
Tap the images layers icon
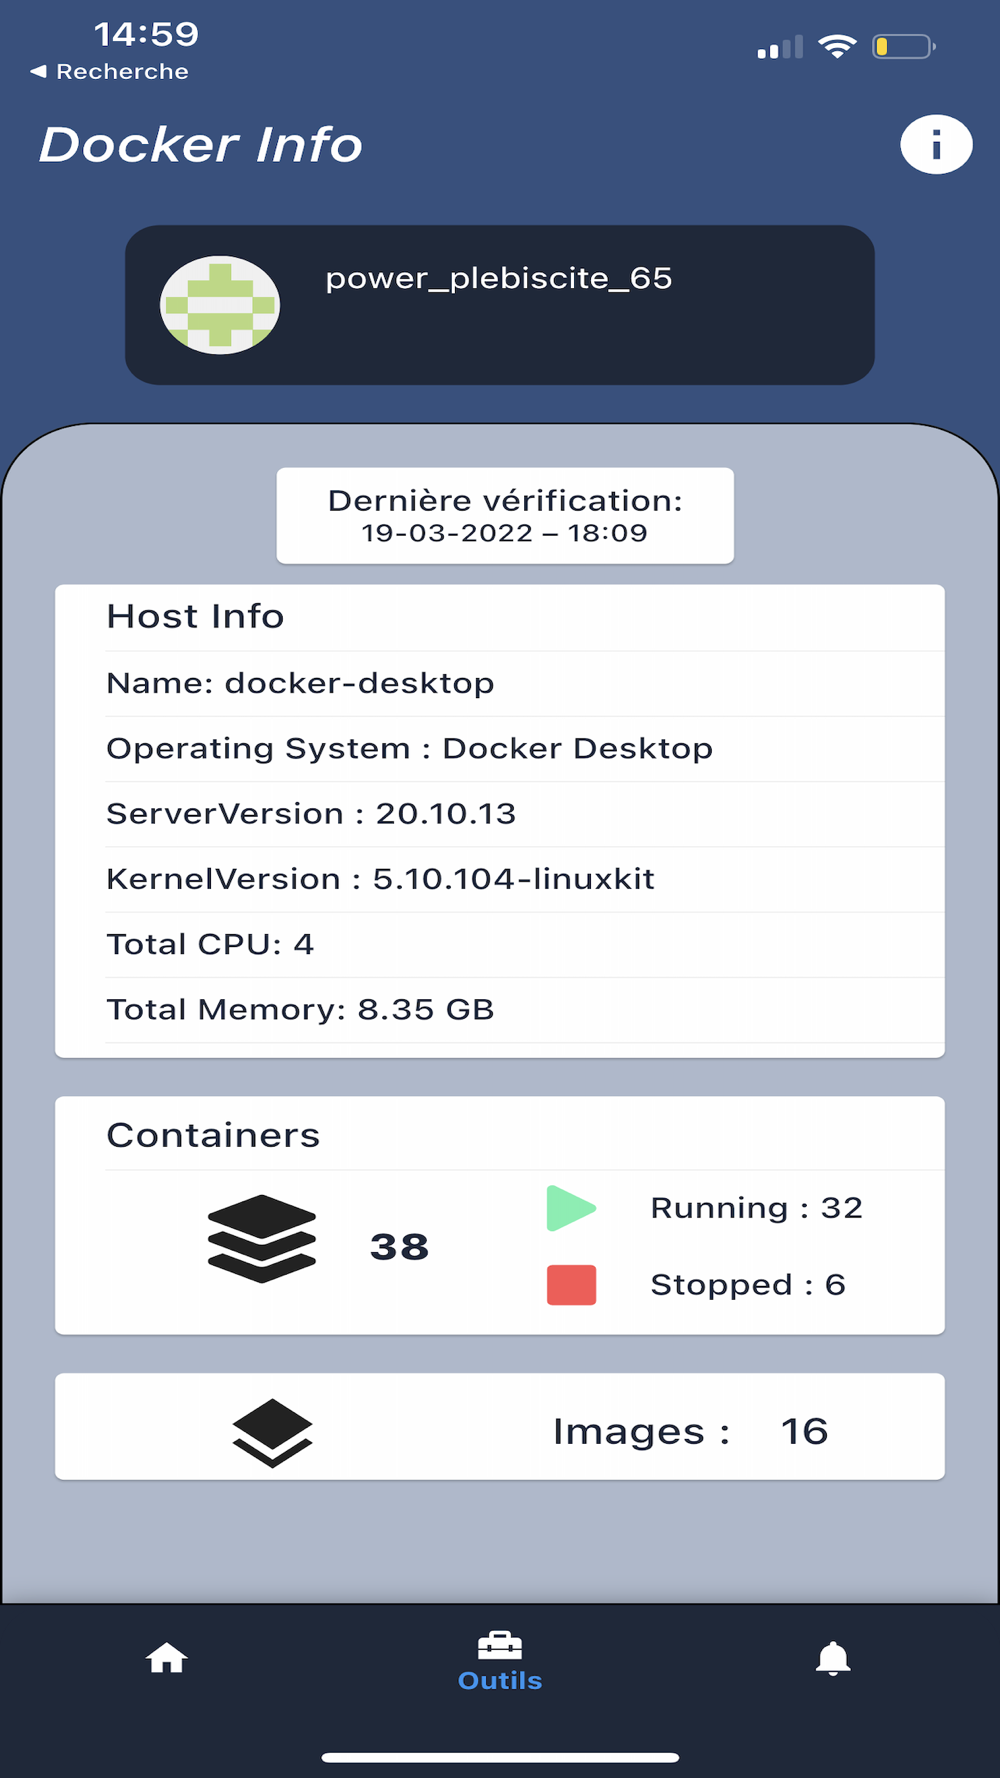272,1433
